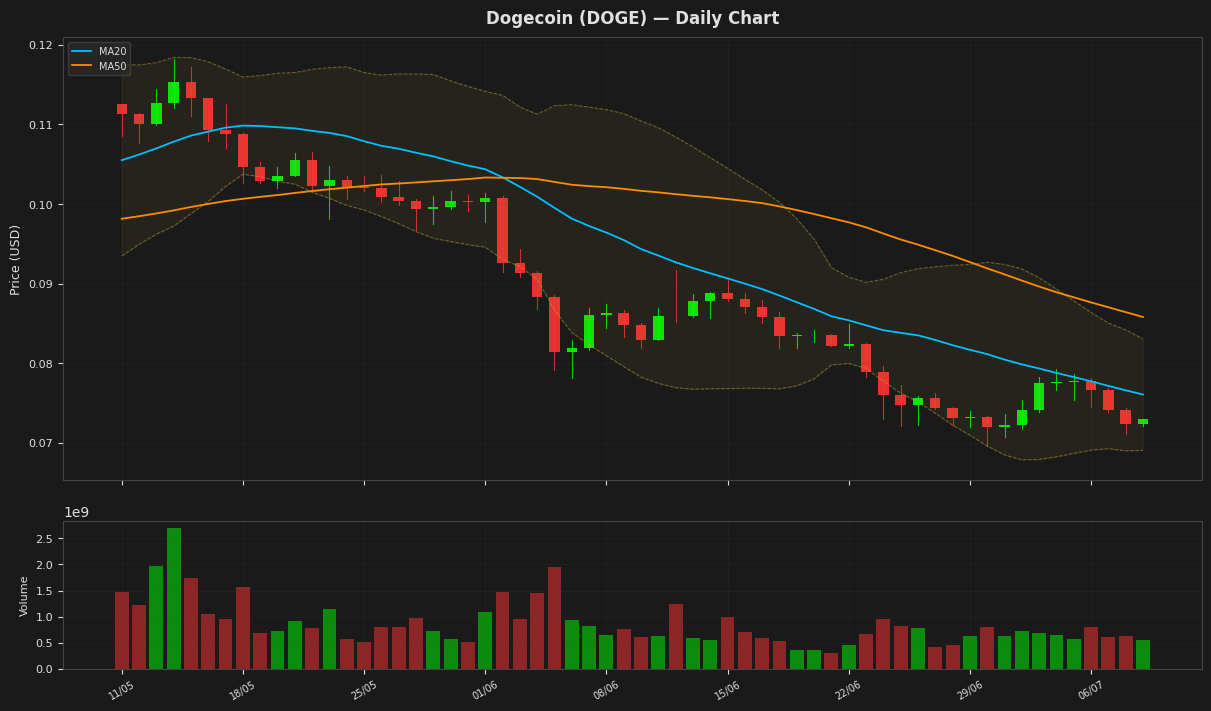Click the 22/06 date label
This screenshot has width=1211, height=711.
[848, 690]
